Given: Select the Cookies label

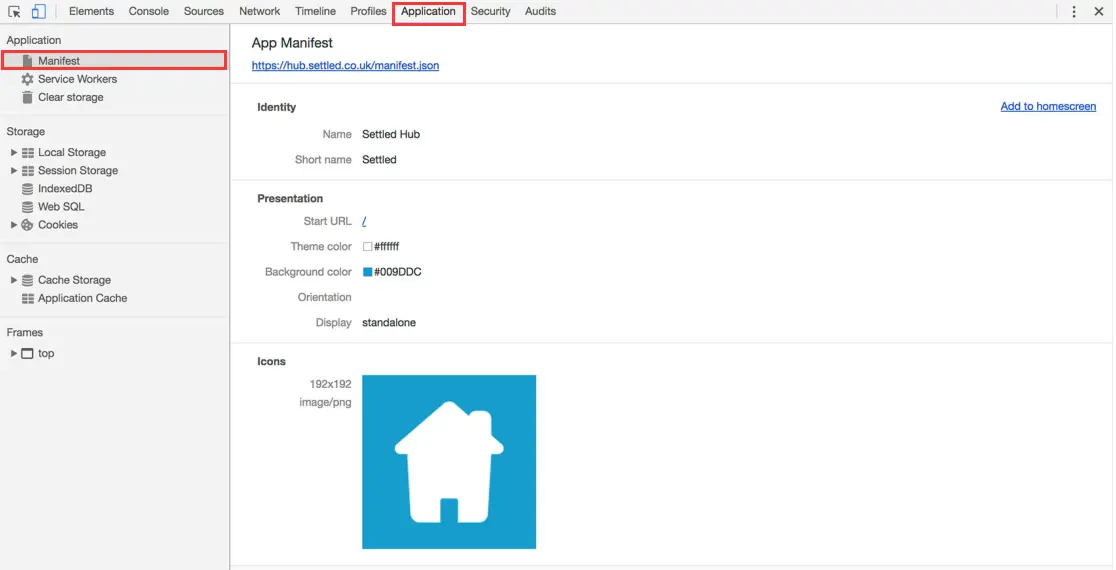Looking at the screenshot, I should 58,225.
